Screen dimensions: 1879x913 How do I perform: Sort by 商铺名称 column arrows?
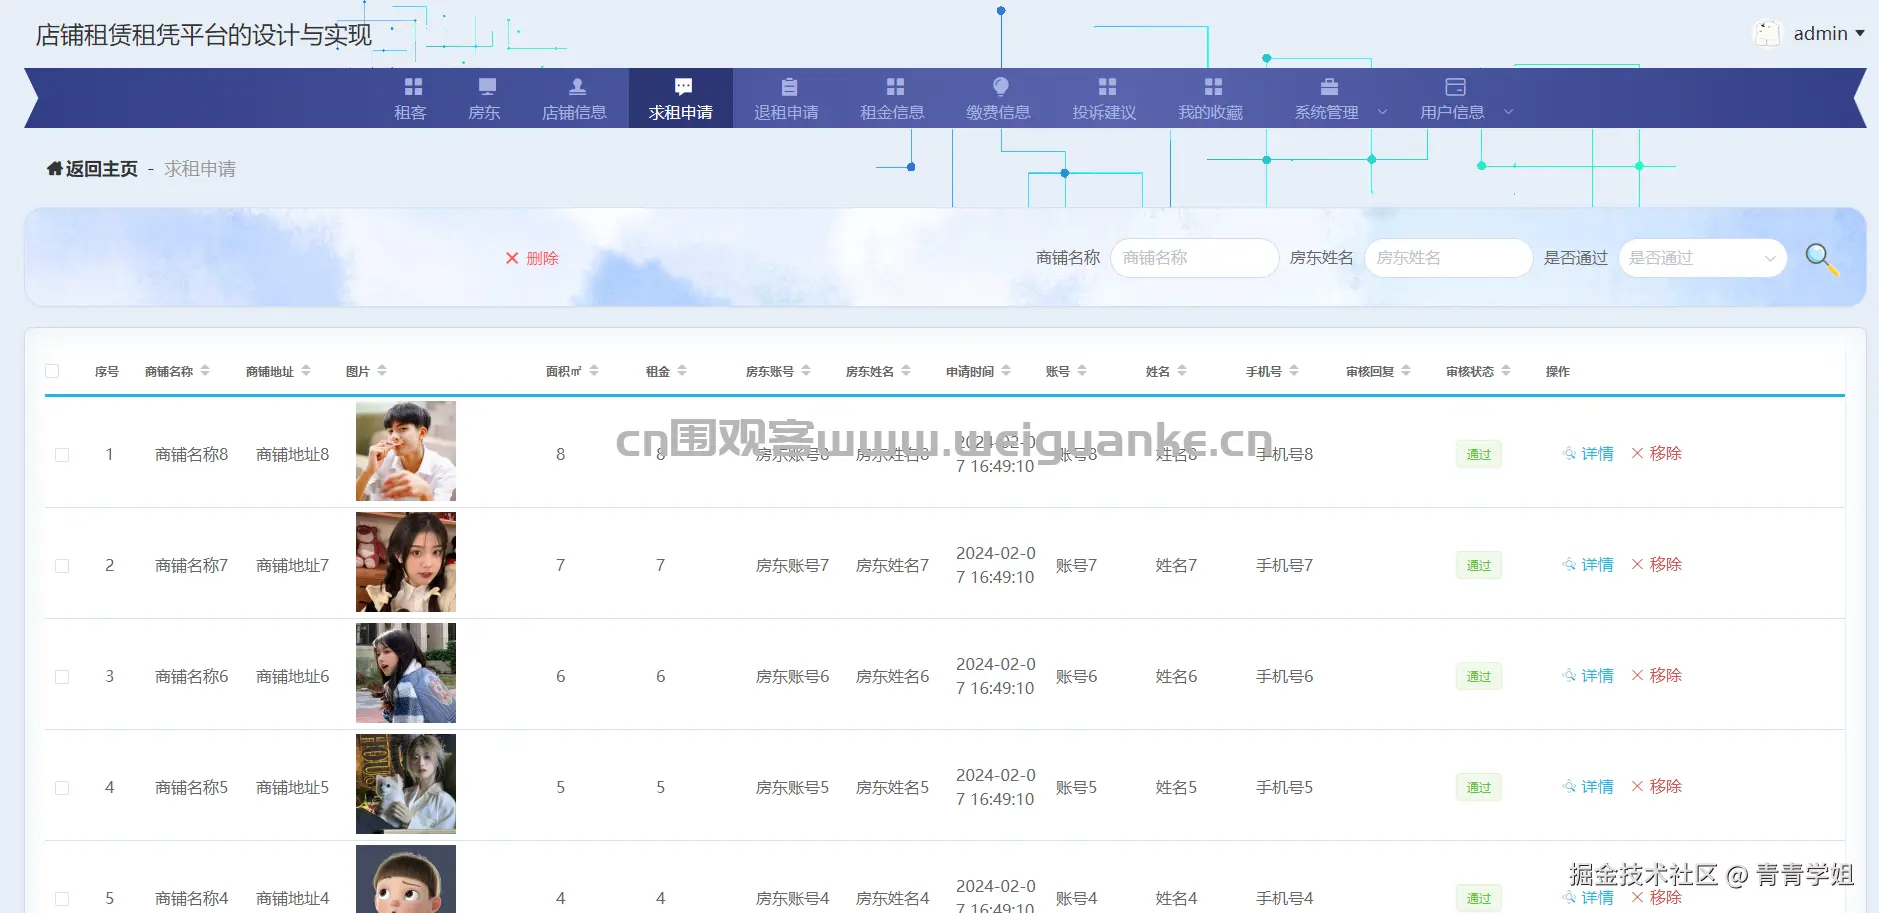(x=205, y=371)
